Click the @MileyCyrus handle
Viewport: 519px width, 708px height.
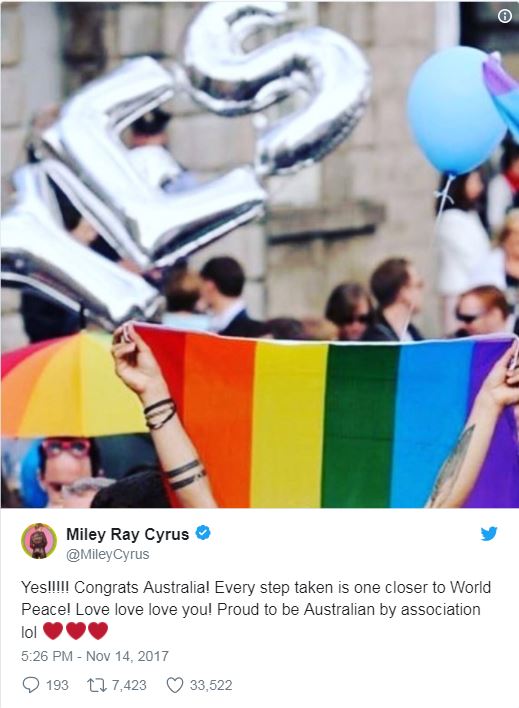point(108,554)
